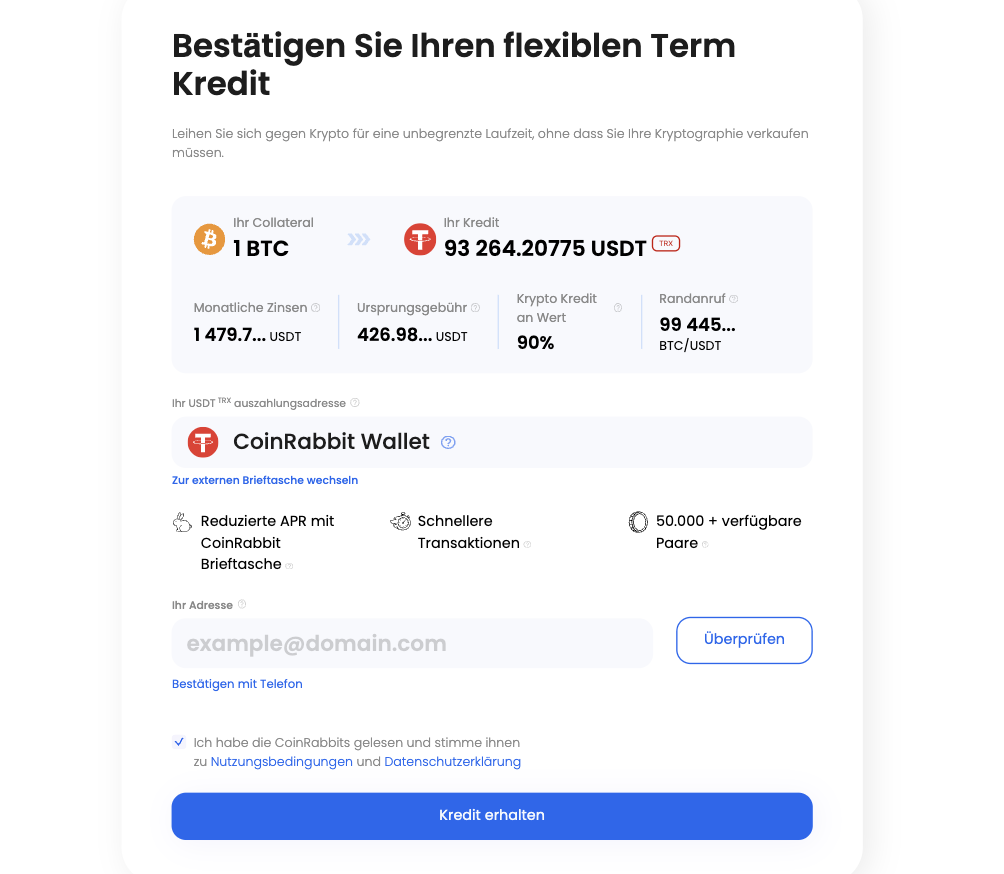Image resolution: width=1004 pixels, height=874 pixels.
Task: Open help icon next to Ihr Adresse
Action: 242,604
